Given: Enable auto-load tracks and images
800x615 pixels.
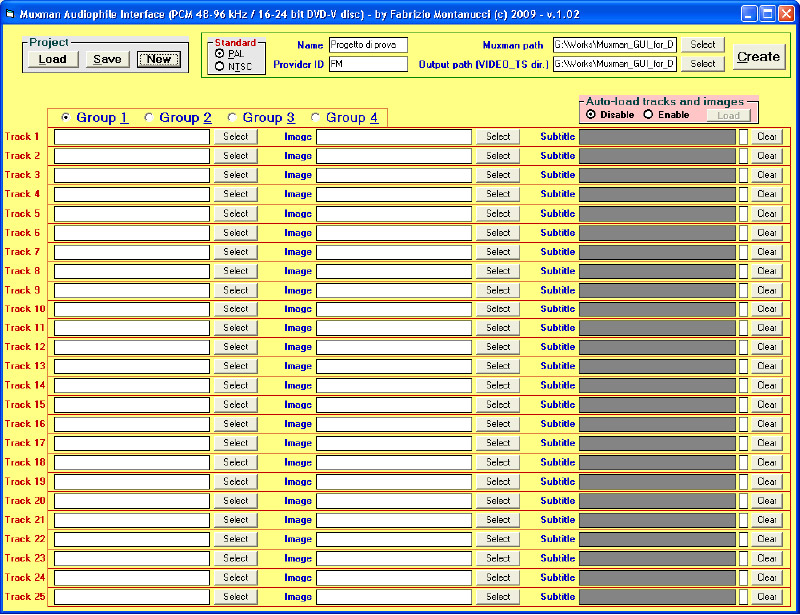Looking at the screenshot, I should [x=648, y=114].
